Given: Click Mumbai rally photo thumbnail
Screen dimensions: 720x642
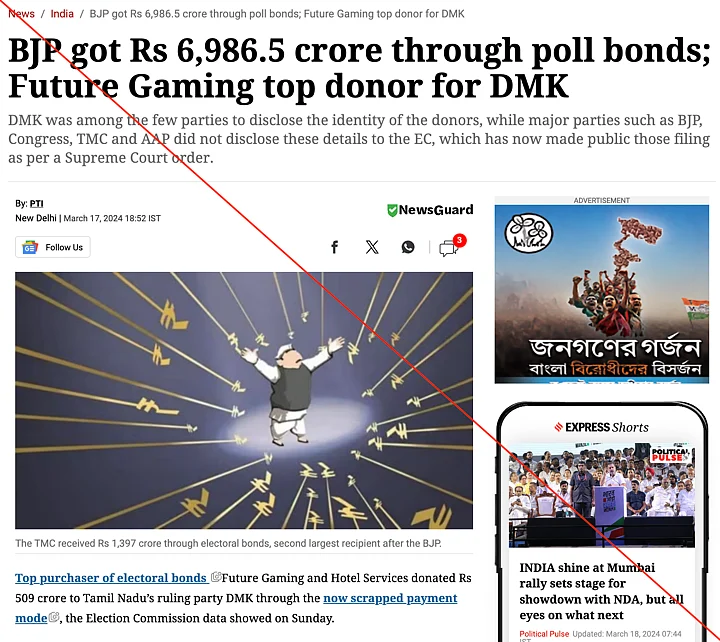Looking at the screenshot, I should [x=602, y=495].
